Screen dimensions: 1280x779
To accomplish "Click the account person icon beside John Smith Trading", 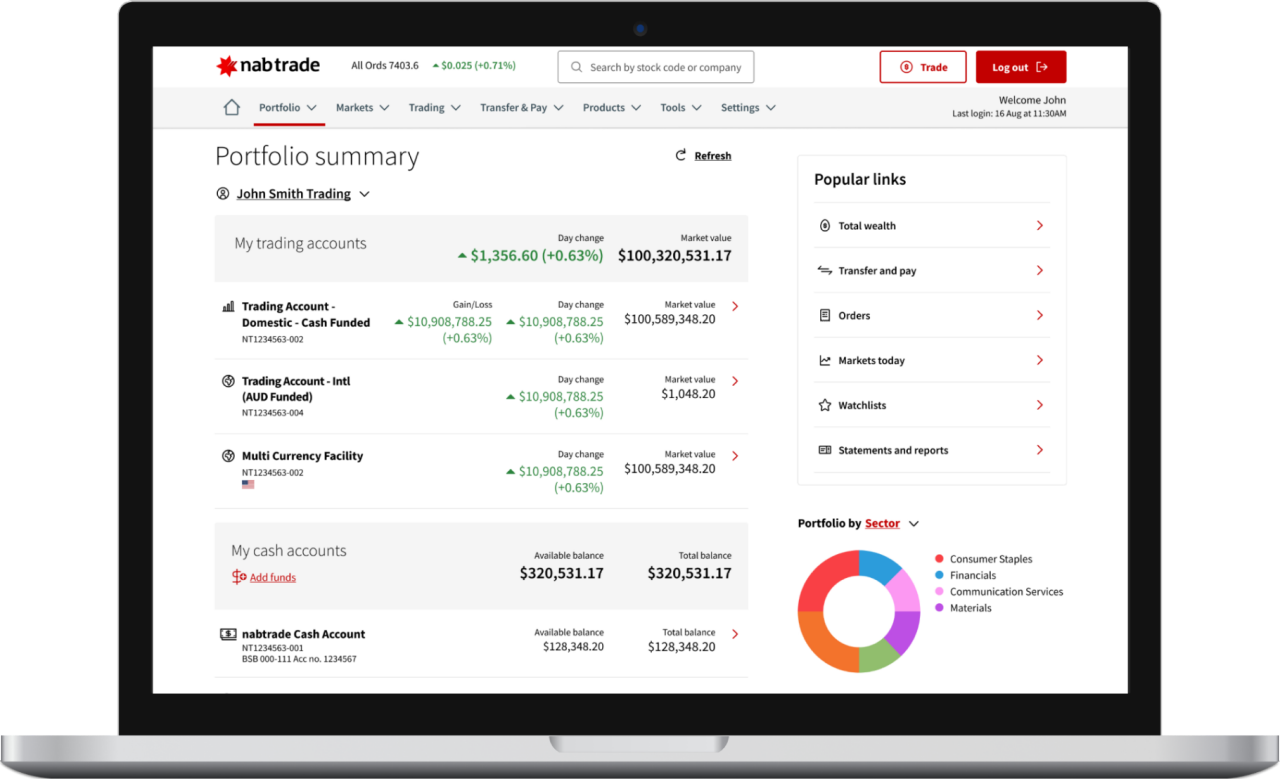I will point(223,194).
